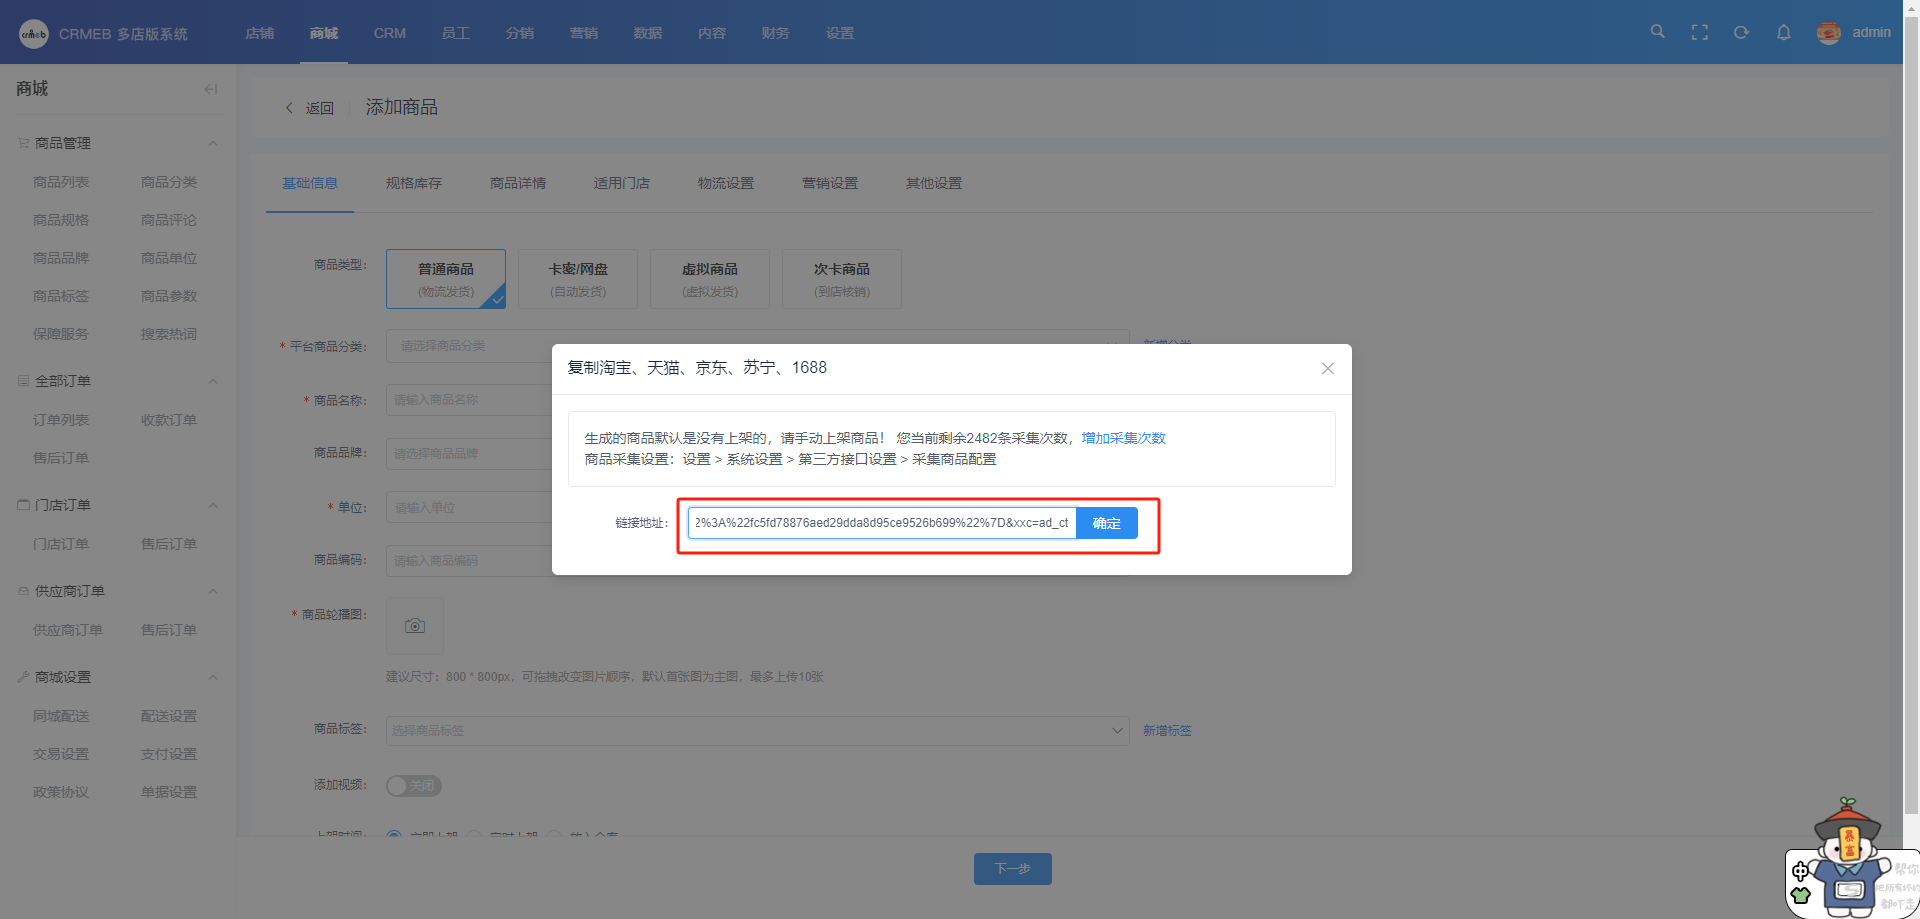
Task: Switch to the 规格库存 tab
Action: [414, 183]
